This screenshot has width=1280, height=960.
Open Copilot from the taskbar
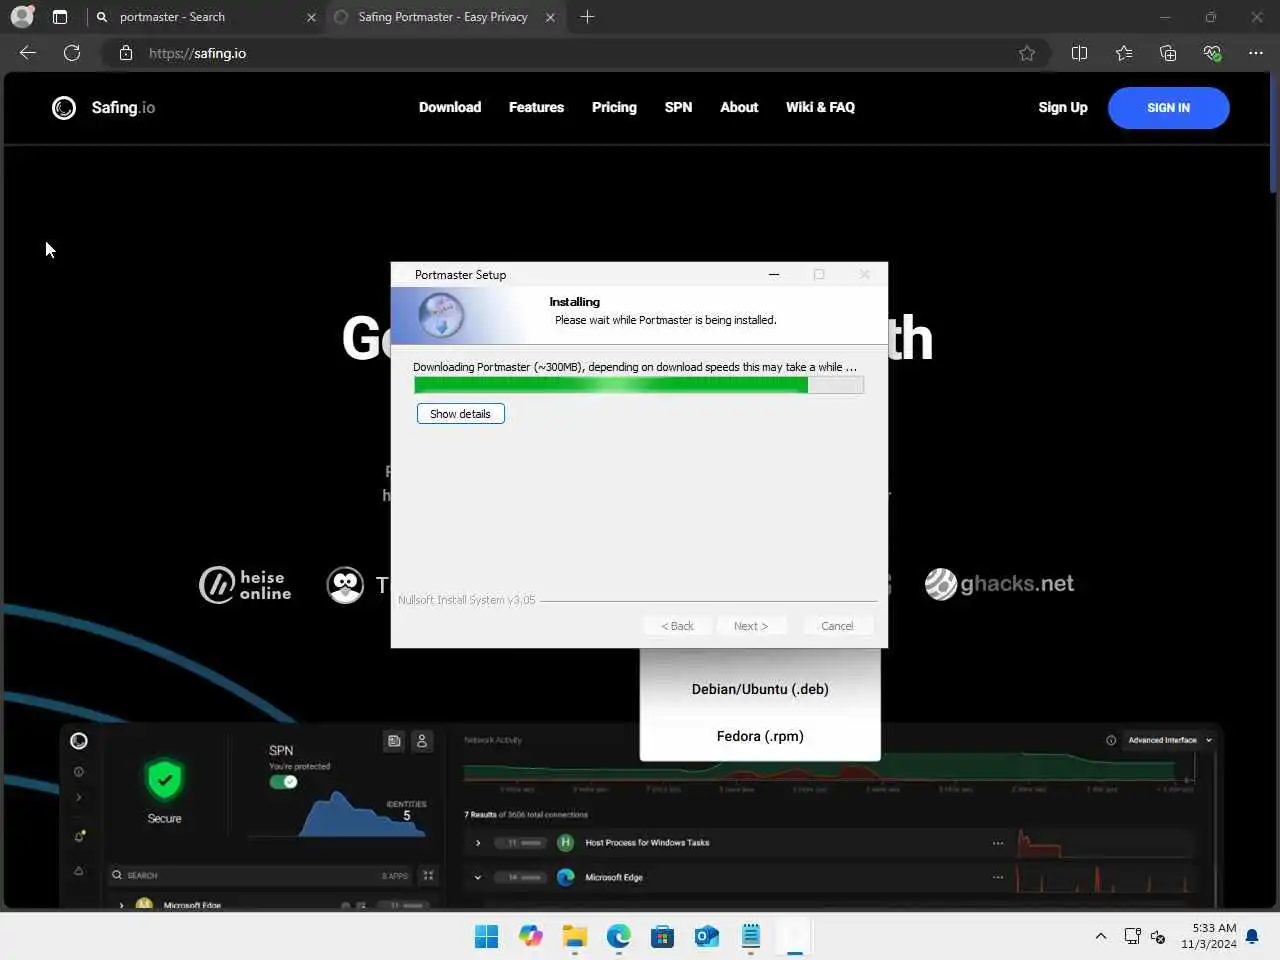[531, 936]
